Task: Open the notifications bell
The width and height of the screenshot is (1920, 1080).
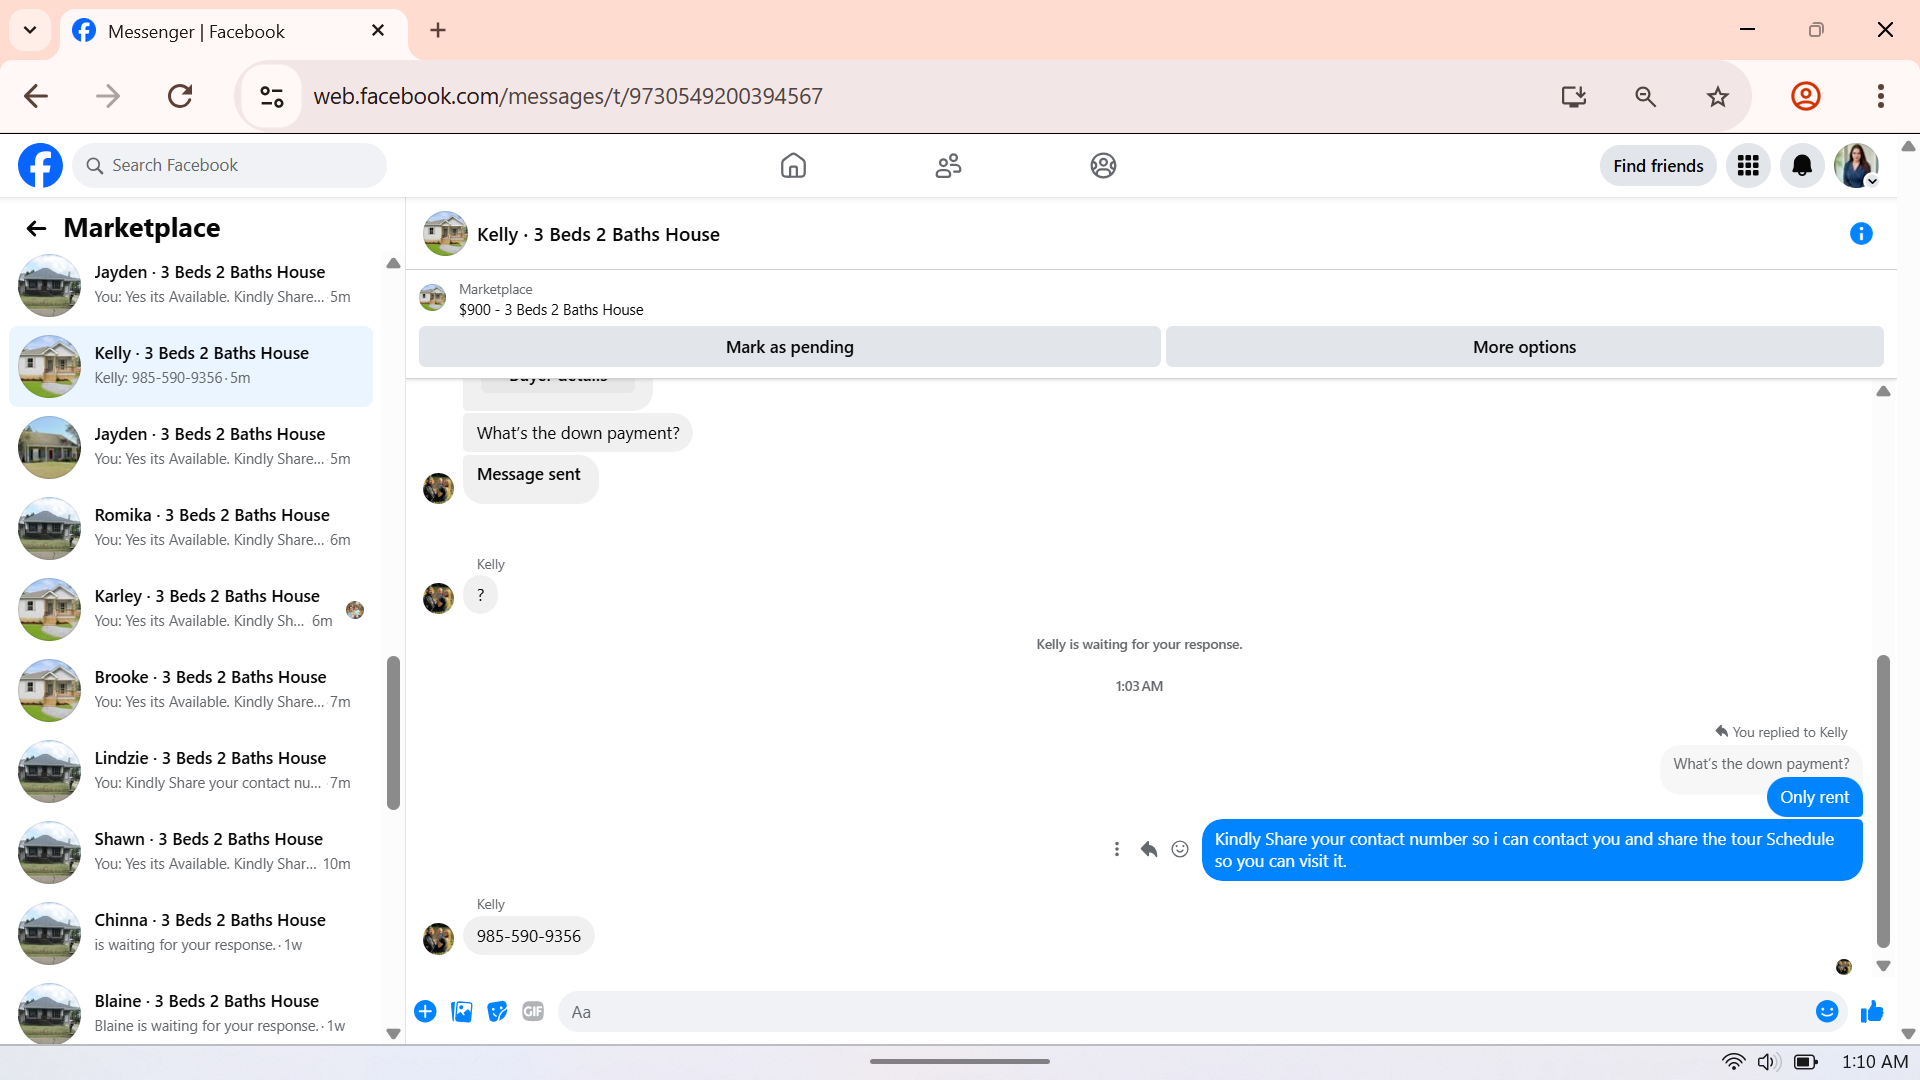Action: pos(1802,165)
